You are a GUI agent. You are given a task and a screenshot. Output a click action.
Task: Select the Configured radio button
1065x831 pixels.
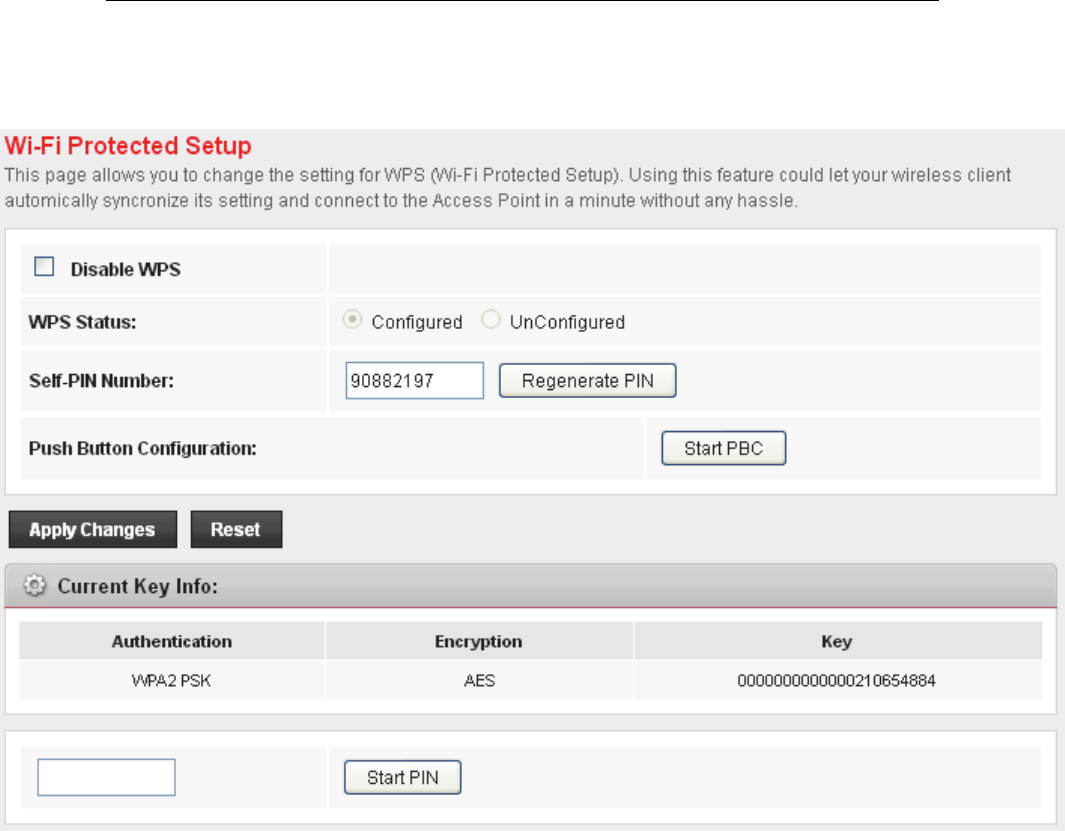pos(352,322)
